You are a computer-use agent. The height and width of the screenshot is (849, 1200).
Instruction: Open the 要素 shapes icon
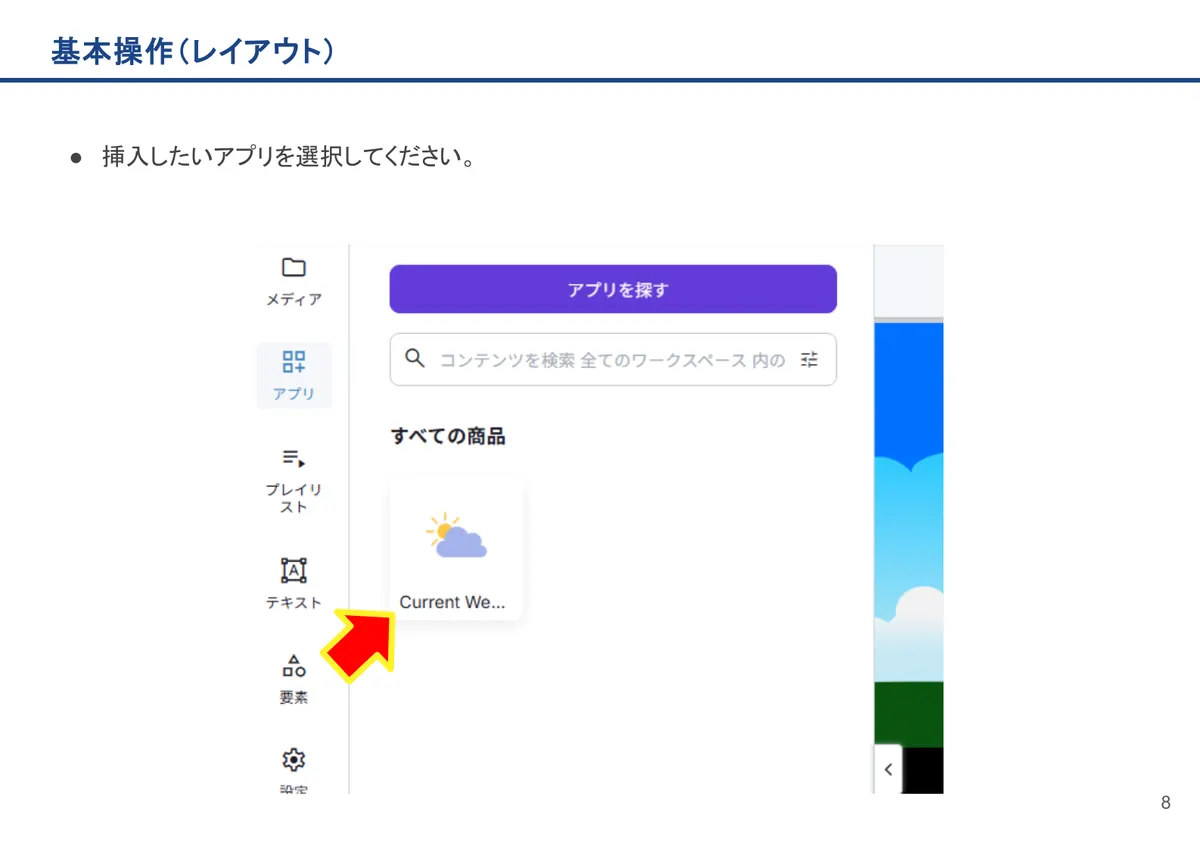click(293, 665)
